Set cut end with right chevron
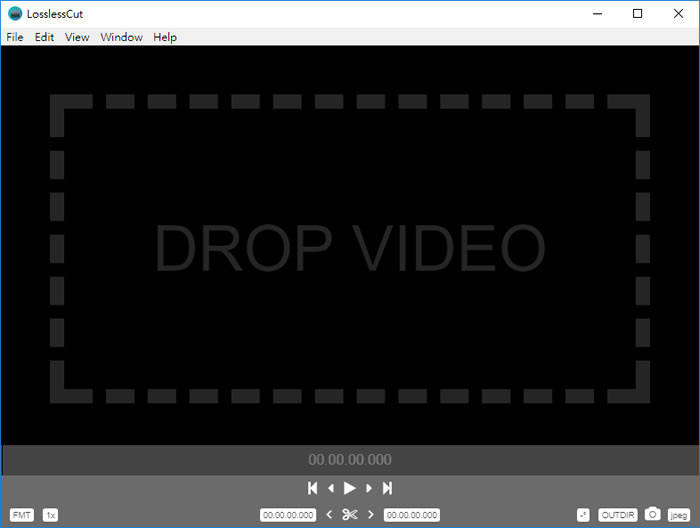Viewport: 700px width, 528px height. pos(371,515)
